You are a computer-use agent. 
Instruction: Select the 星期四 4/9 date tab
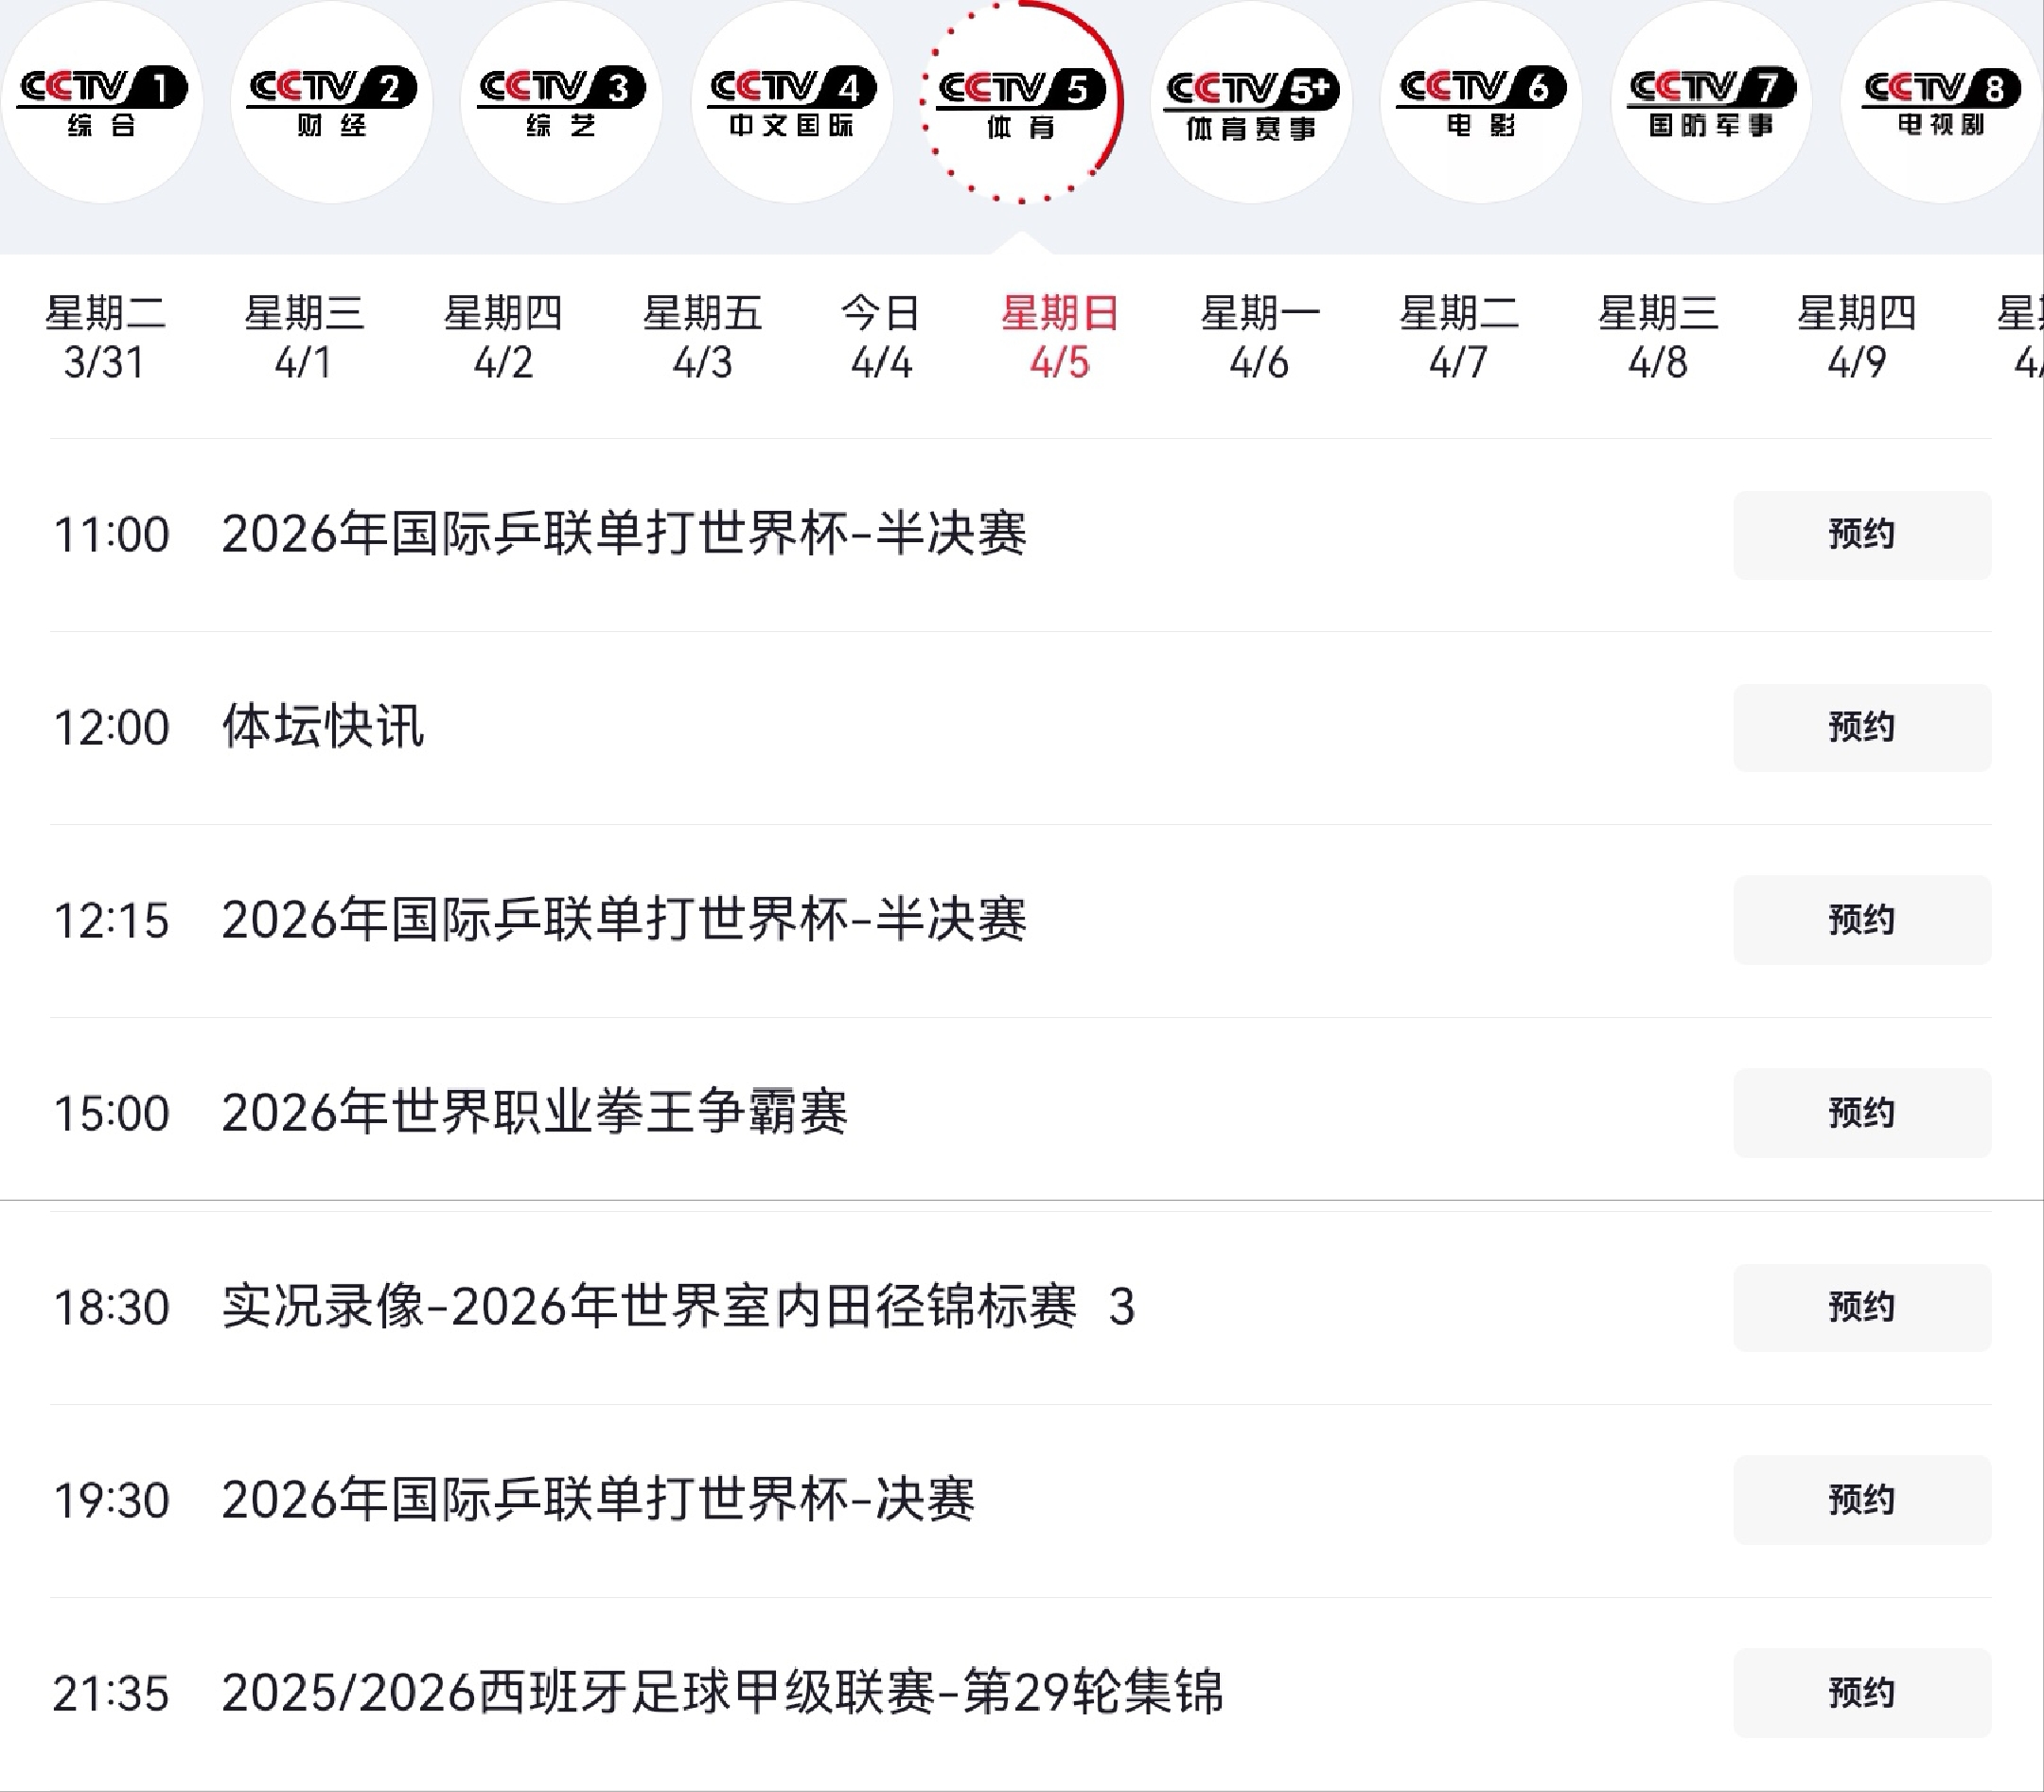coord(1856,337)
